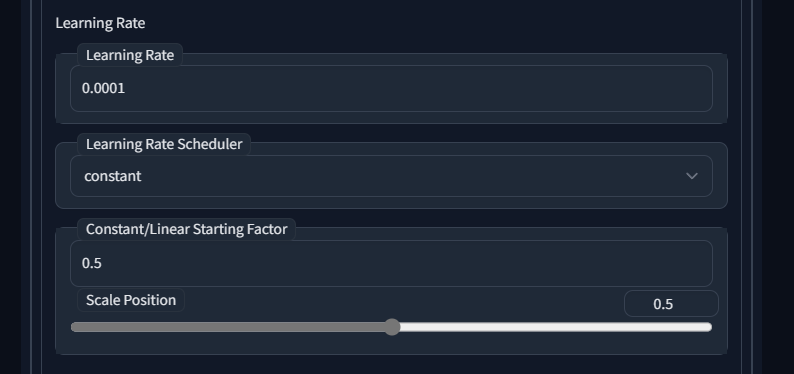Click the dropdown chevron arrow beside constant

tap(692, 176)
